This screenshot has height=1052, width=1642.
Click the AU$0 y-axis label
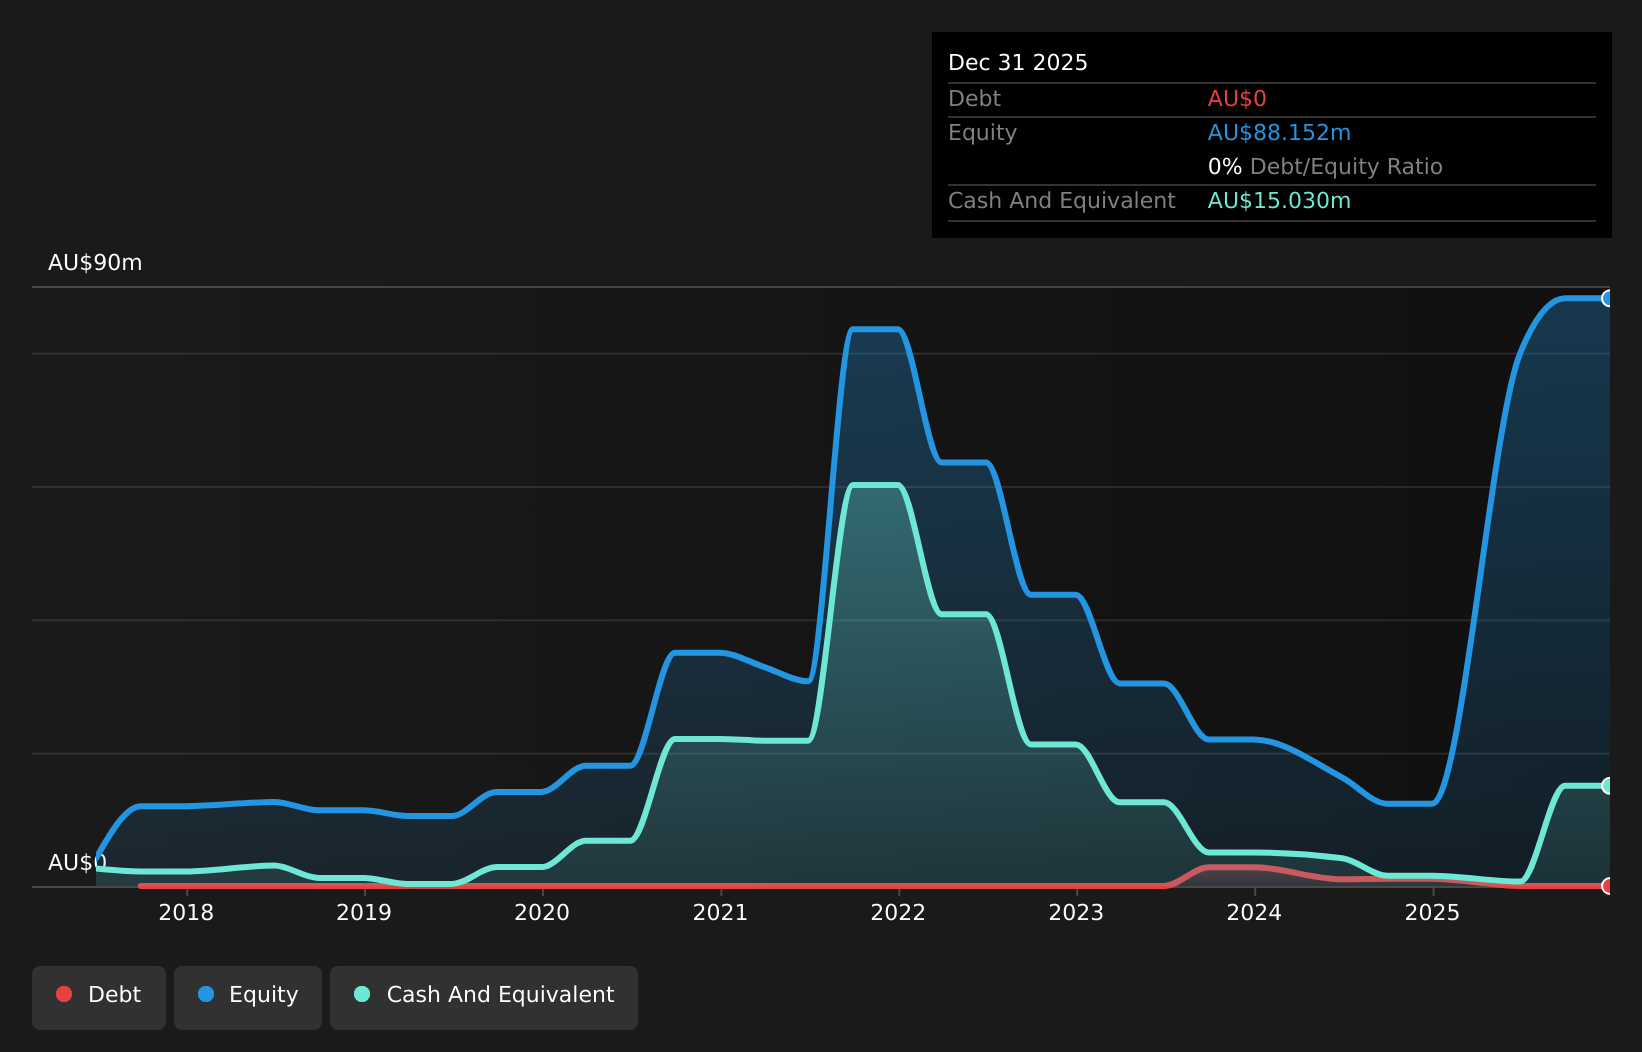[x=77, y=863]
